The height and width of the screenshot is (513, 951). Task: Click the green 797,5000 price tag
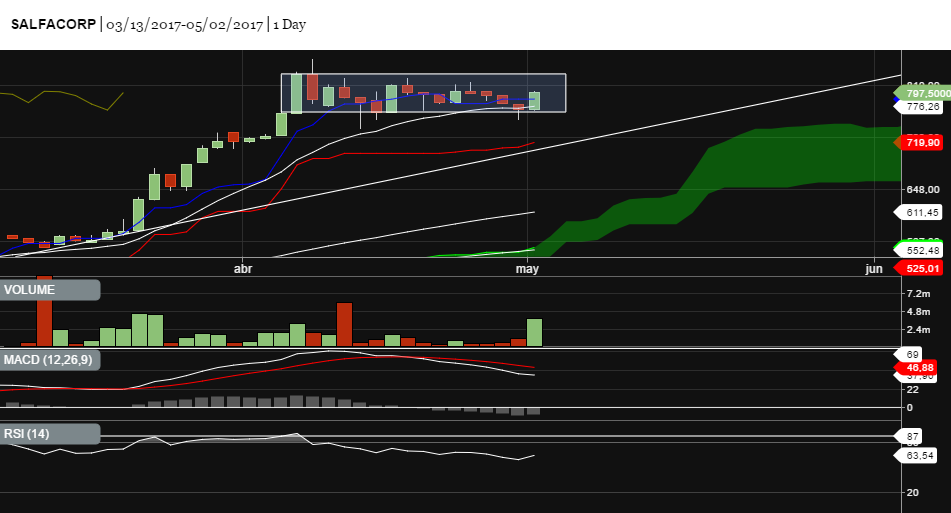tap(922, 93)
